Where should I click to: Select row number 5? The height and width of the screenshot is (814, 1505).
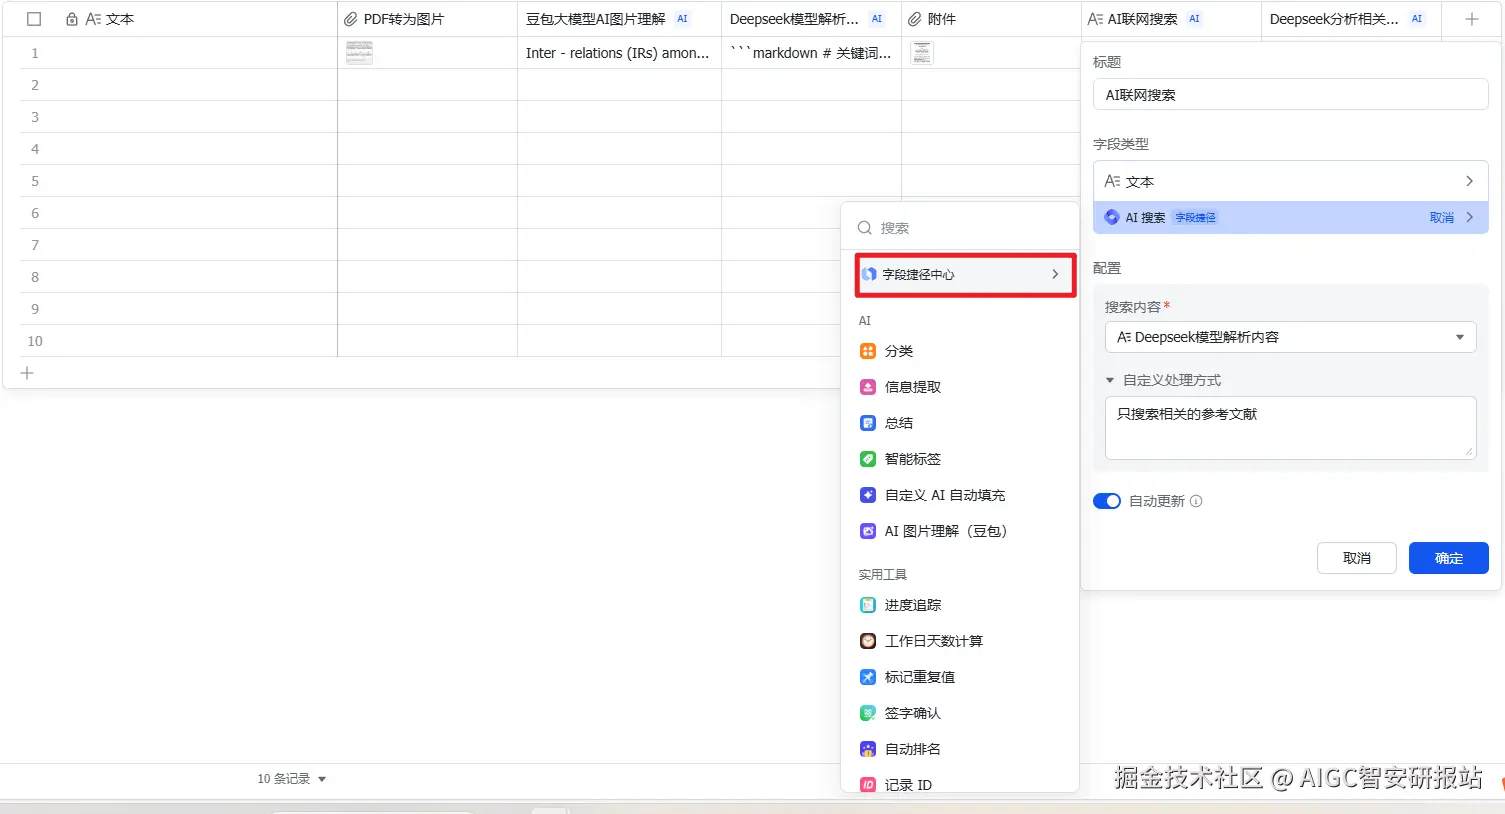pyautogui.click(x=35, y=181)
